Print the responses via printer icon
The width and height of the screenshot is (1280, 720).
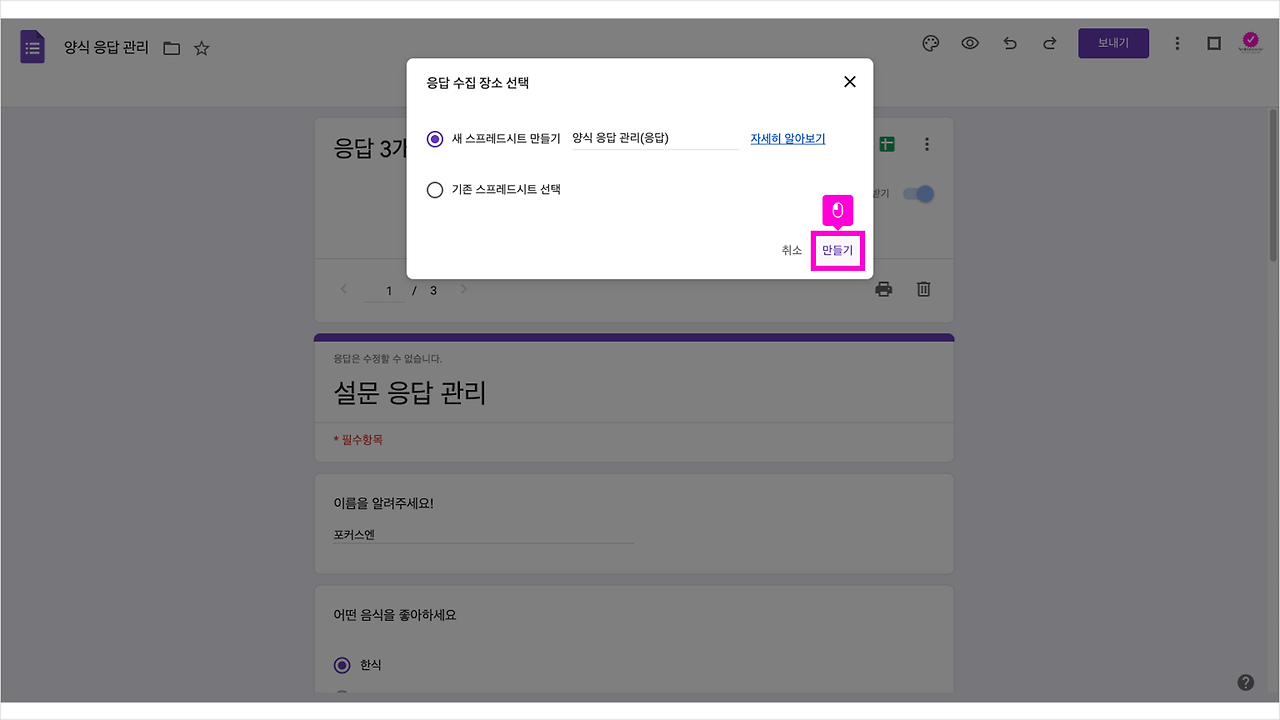click(x=883, y=288)
